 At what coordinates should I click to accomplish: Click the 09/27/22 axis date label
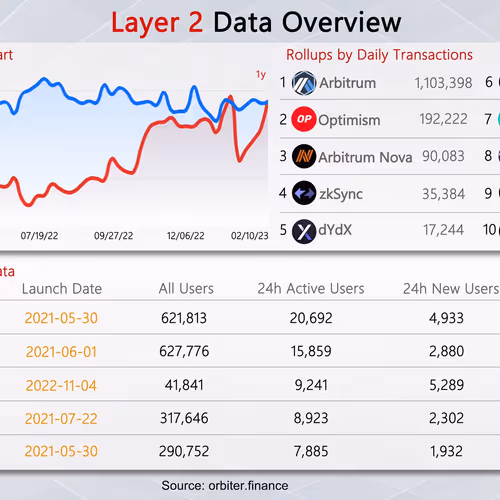pos(113,236)
